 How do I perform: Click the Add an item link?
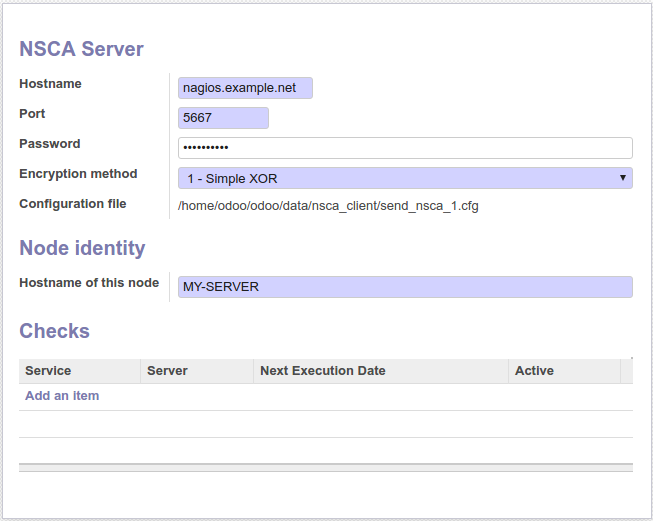click(62, 396)
